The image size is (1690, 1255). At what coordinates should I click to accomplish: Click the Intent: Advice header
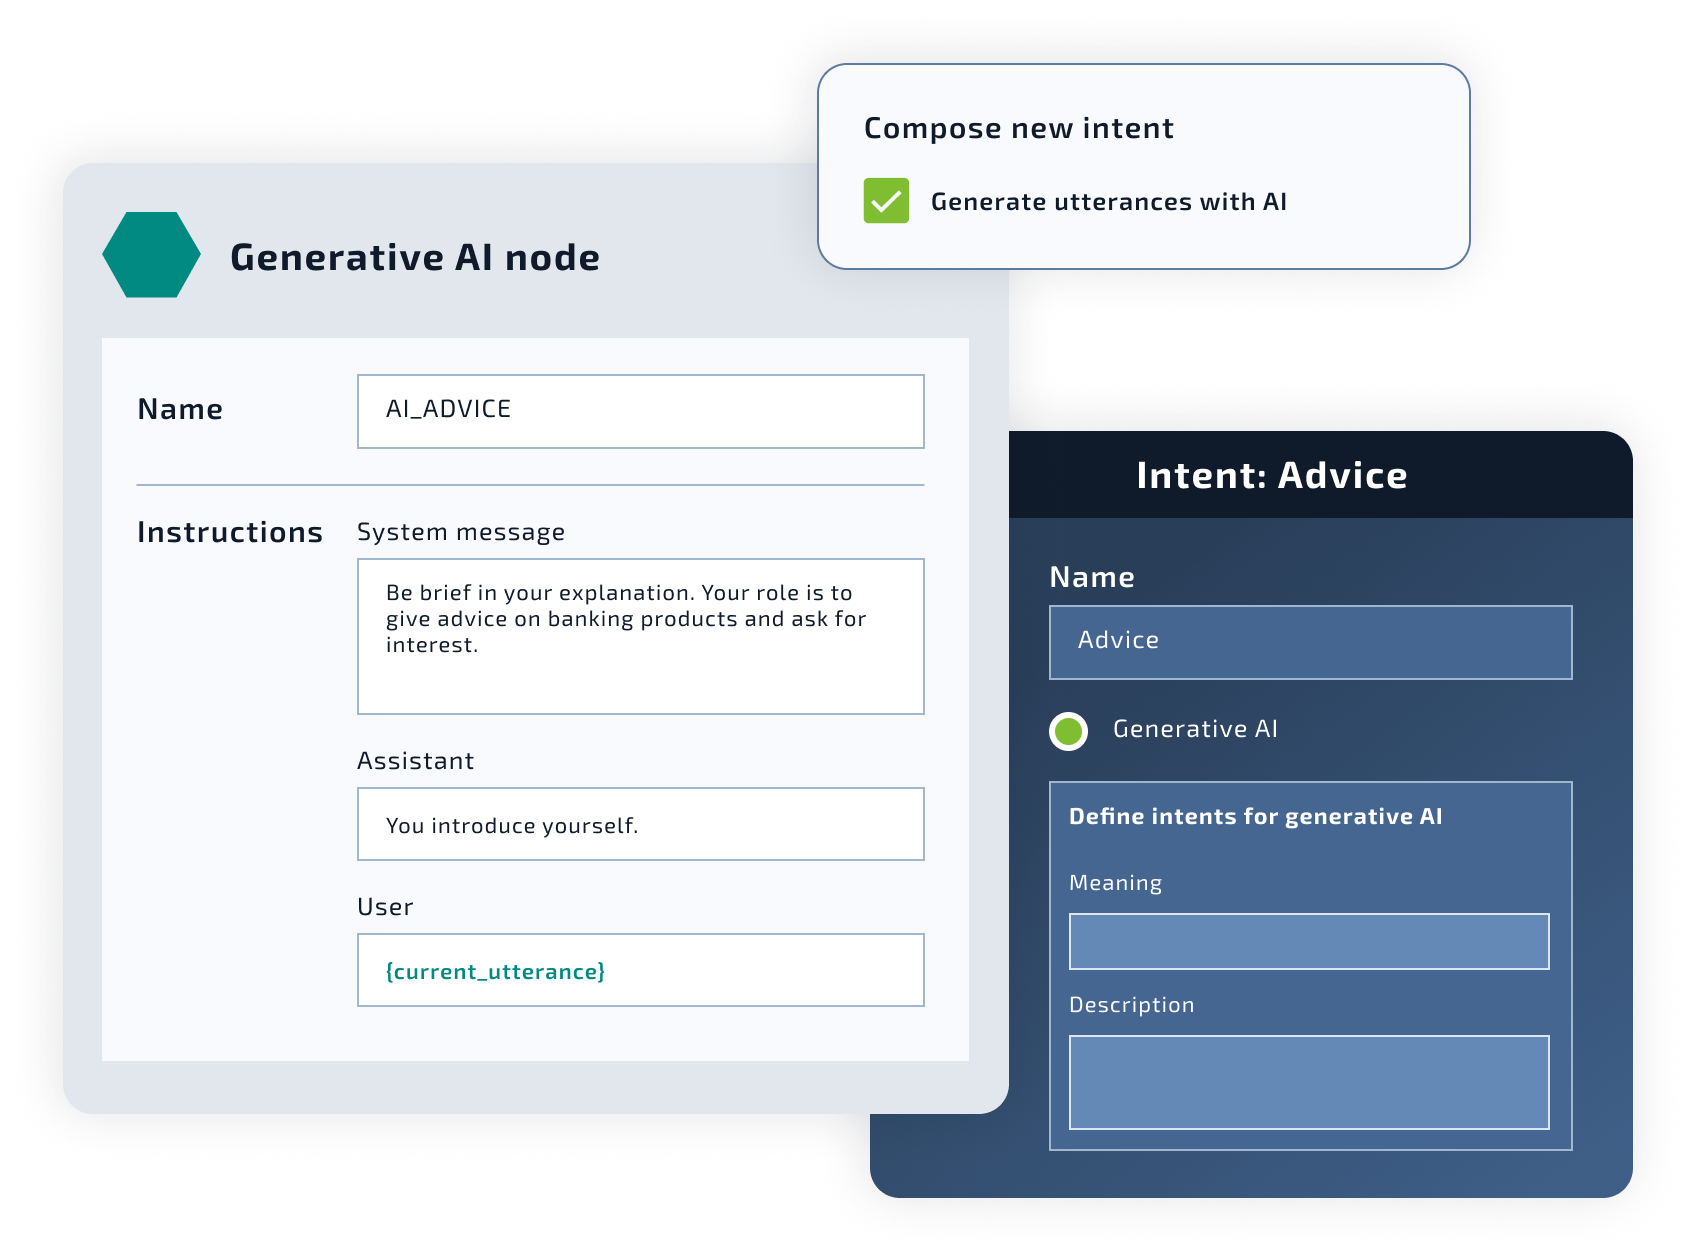point(1271,475)
